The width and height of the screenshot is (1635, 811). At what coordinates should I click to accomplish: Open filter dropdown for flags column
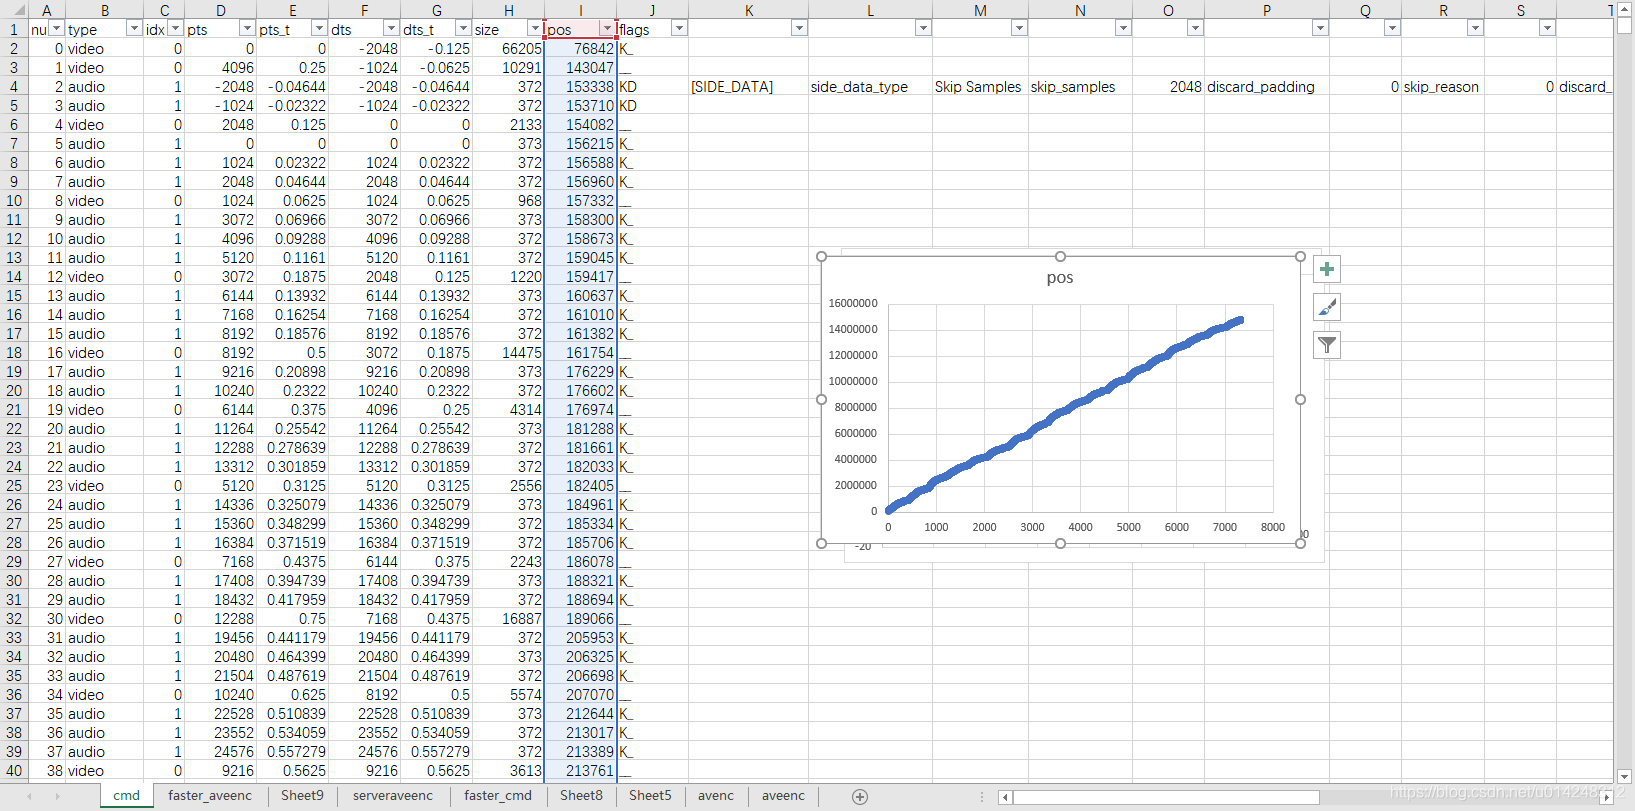point(679,29)
